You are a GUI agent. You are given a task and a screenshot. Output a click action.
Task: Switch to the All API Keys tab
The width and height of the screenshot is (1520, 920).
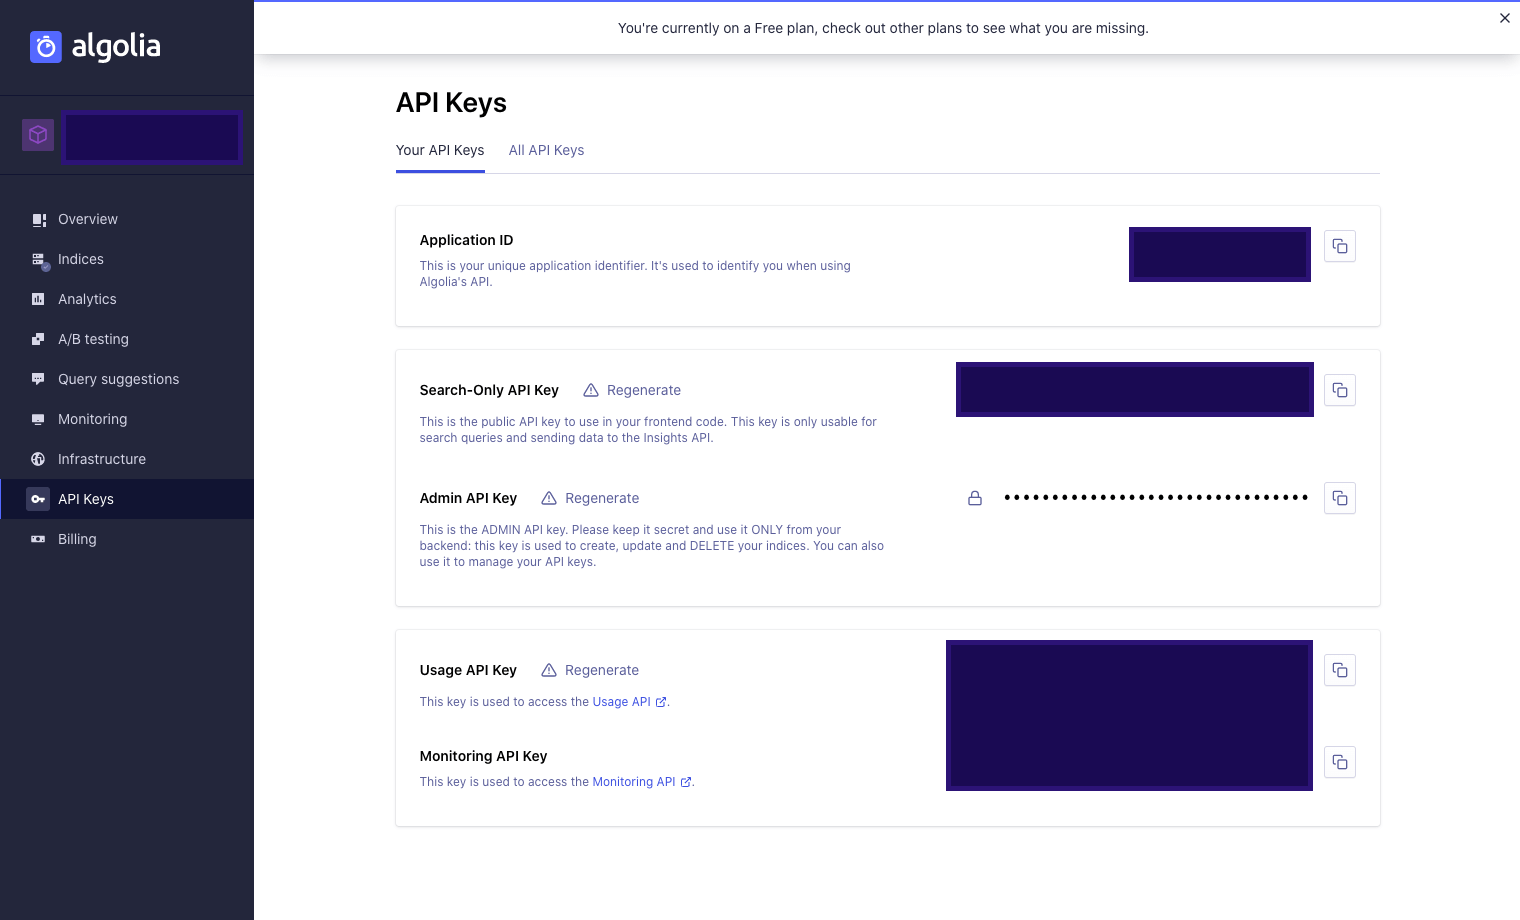(546, 150)
